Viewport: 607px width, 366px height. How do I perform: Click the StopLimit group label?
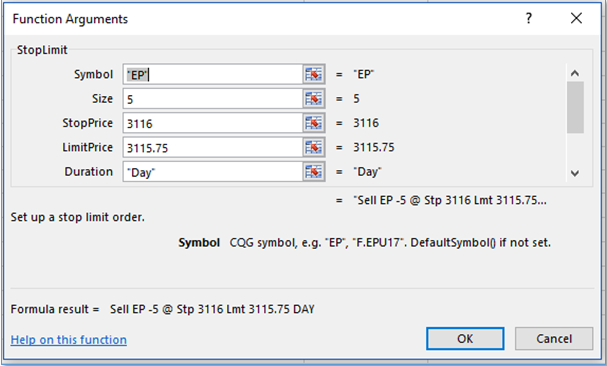click(x=42, y=50)
